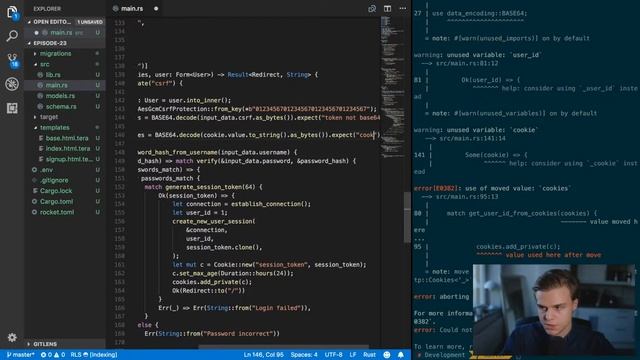Open the Extensions view icon
Screen dimensions: 640x360
(12, 108)
